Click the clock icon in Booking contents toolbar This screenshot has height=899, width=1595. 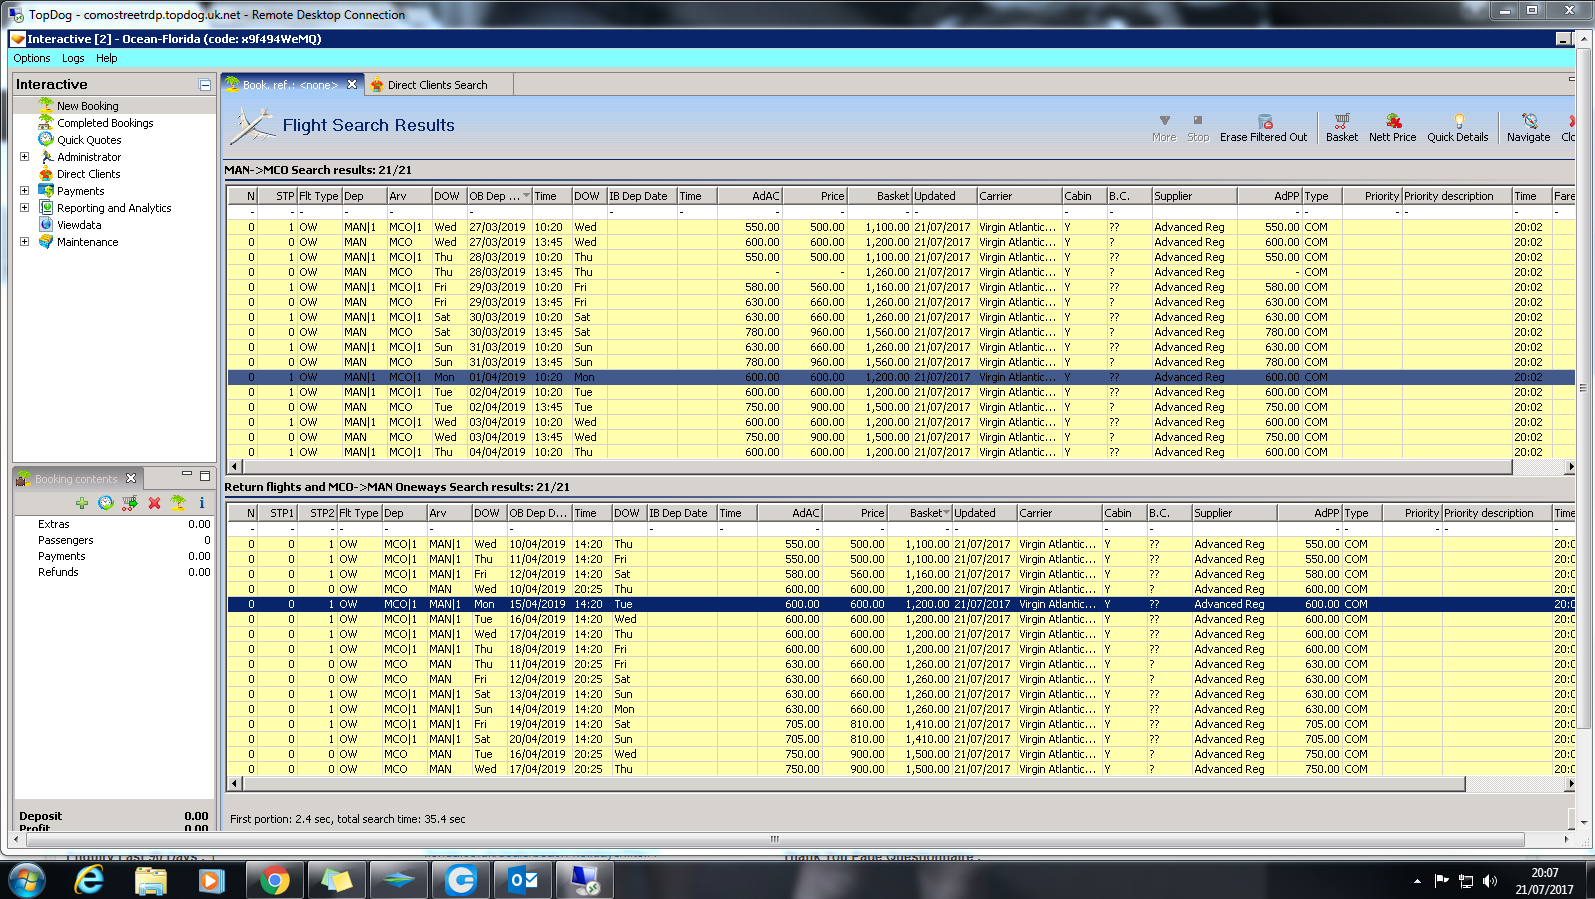point(105,503)
